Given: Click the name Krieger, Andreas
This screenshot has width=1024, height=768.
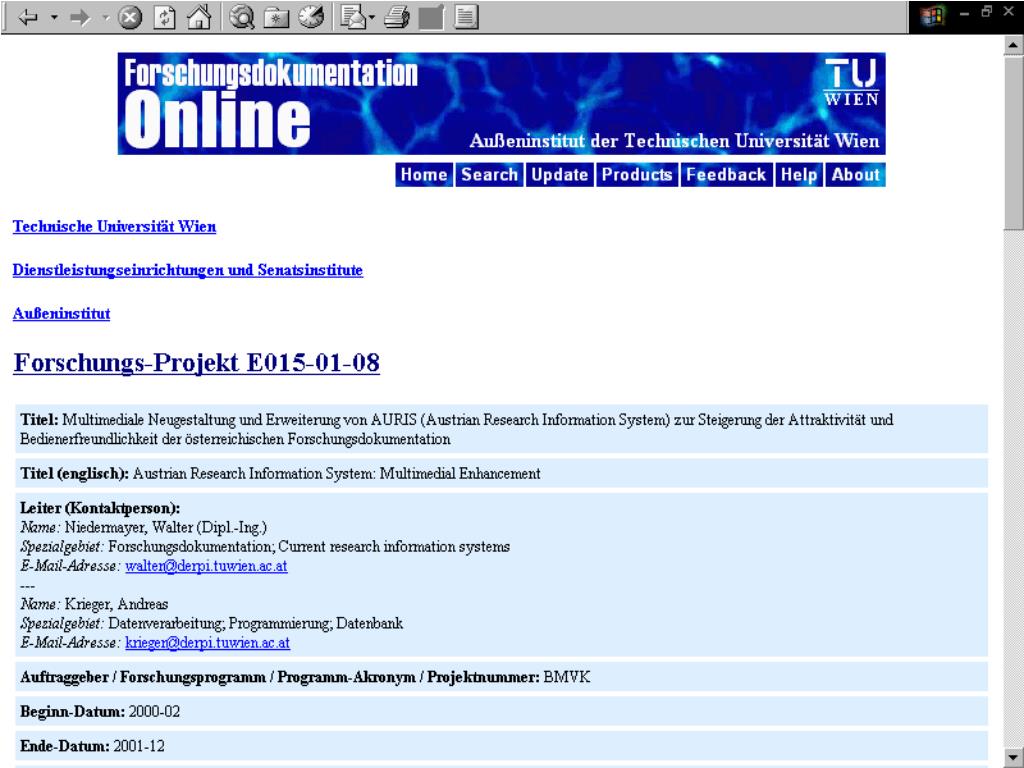Looking at the screenshot, I should (116, 605).
